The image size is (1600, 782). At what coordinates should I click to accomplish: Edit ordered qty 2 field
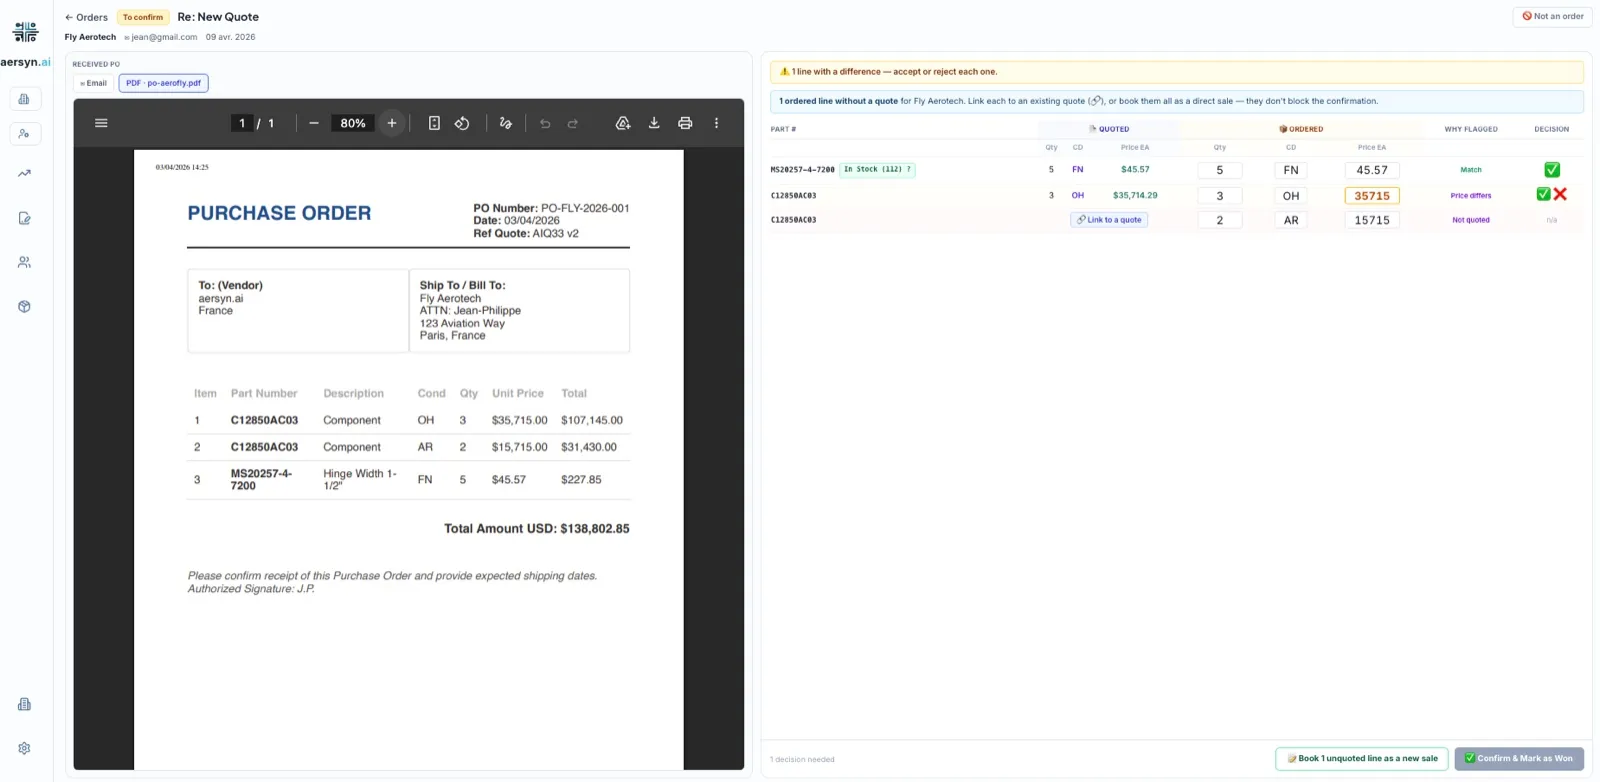pos(1220,220)
